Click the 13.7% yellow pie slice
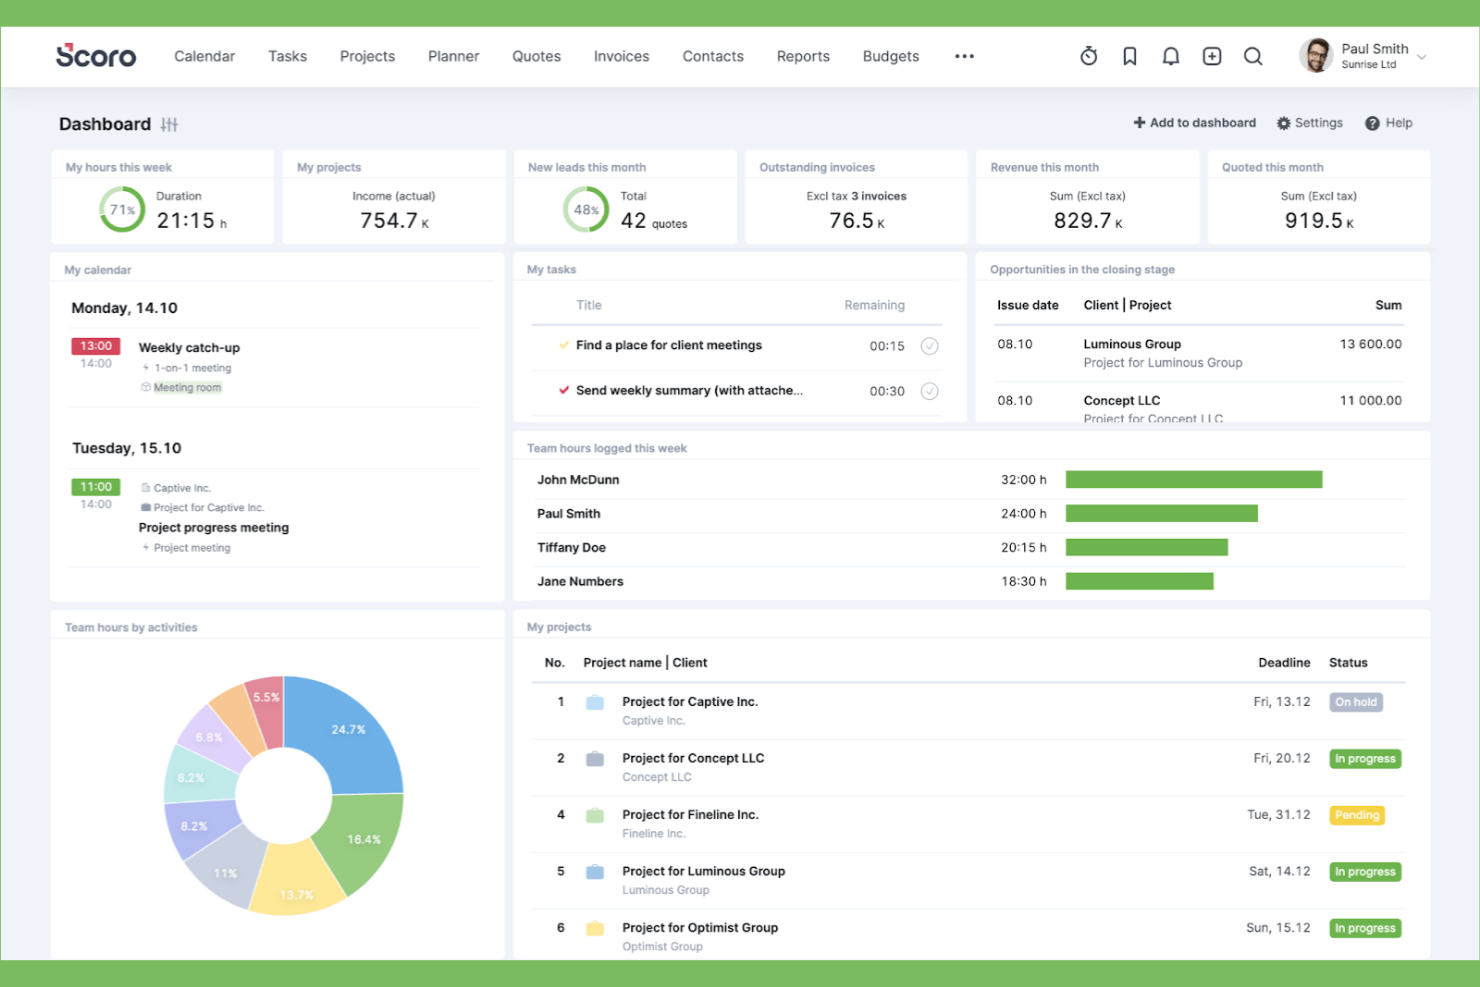 (296, 885)
